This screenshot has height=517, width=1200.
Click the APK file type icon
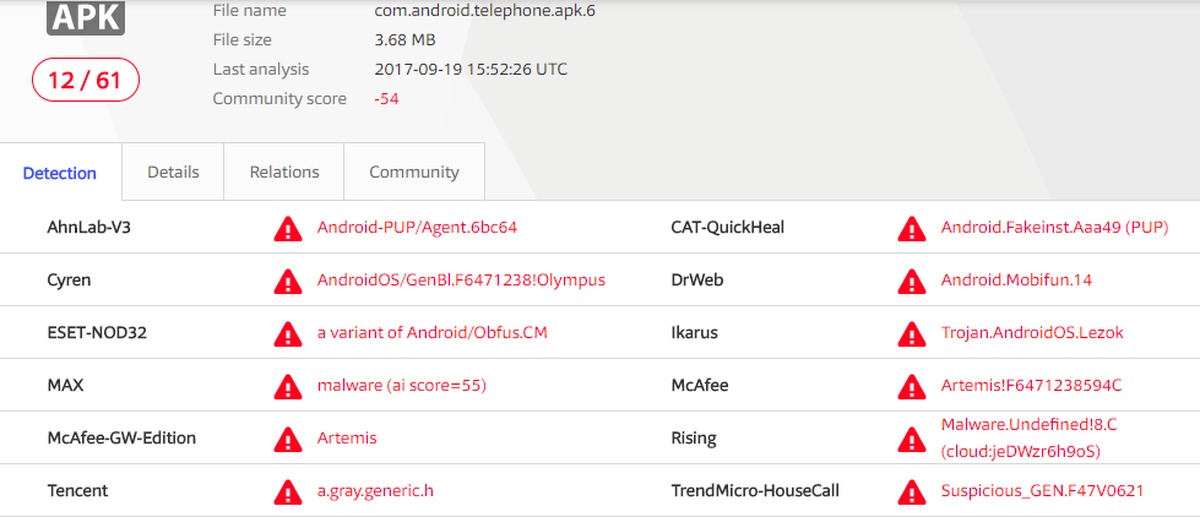coord(85,17)
